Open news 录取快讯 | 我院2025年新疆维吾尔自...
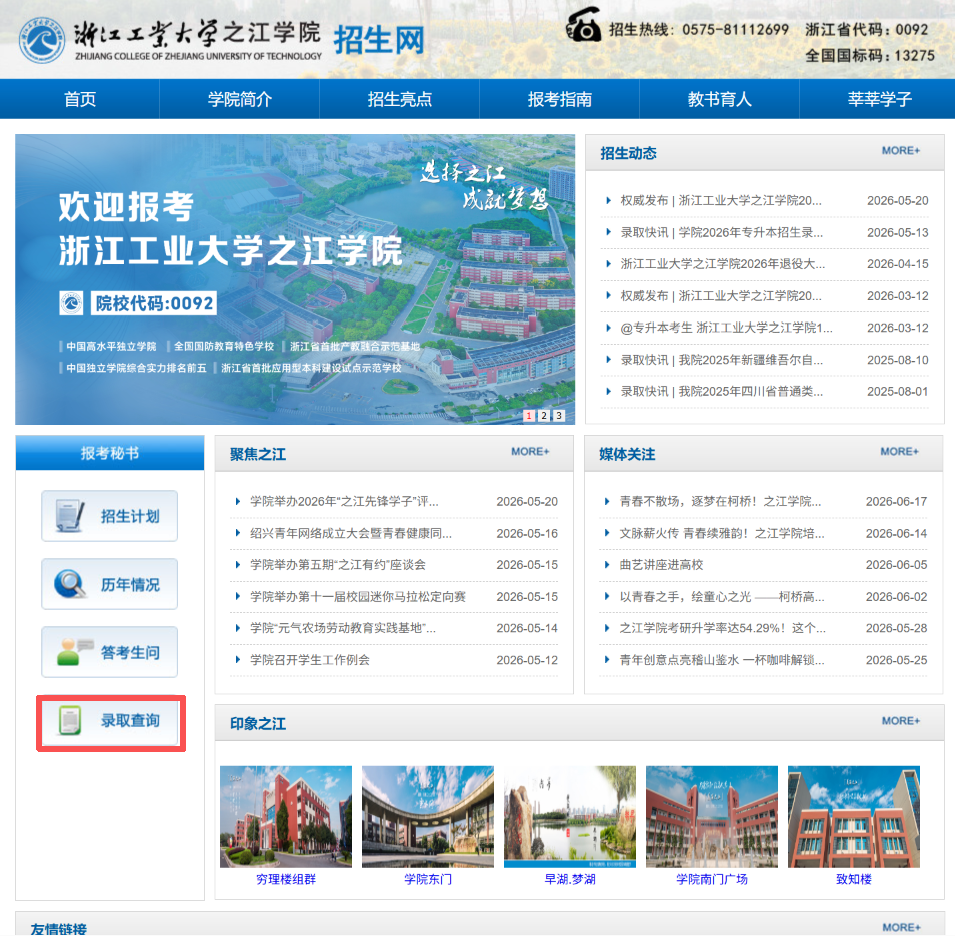955x937 pixels. click(x=721, y=360)
